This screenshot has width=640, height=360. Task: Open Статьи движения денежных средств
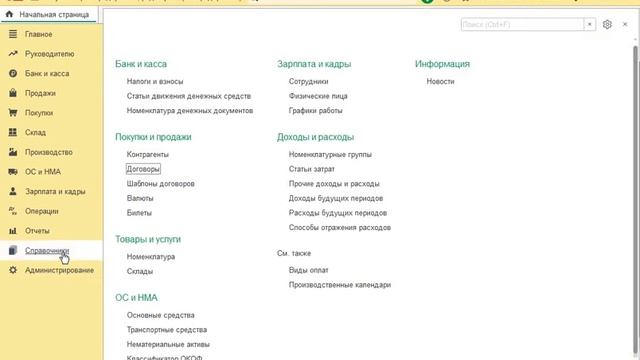coord(189,96)
